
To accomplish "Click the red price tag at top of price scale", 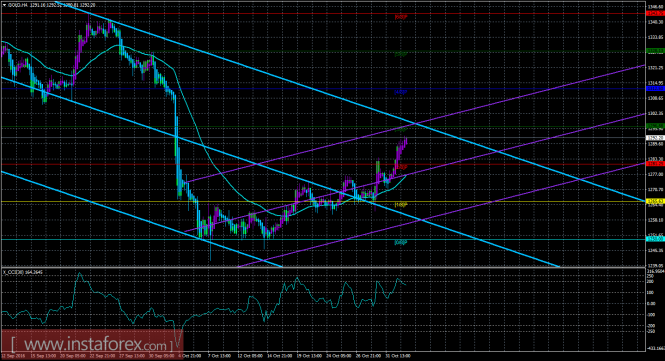I will coord(654,14).
